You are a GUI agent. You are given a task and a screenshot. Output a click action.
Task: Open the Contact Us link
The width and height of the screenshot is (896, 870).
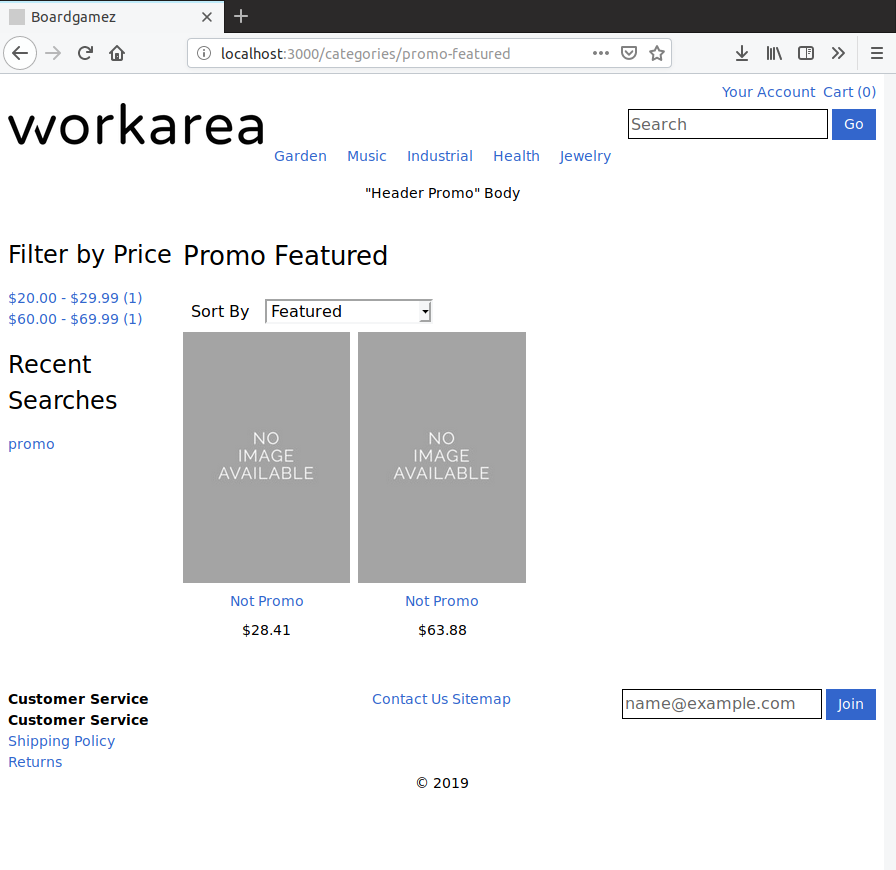(x=410, y=699)
